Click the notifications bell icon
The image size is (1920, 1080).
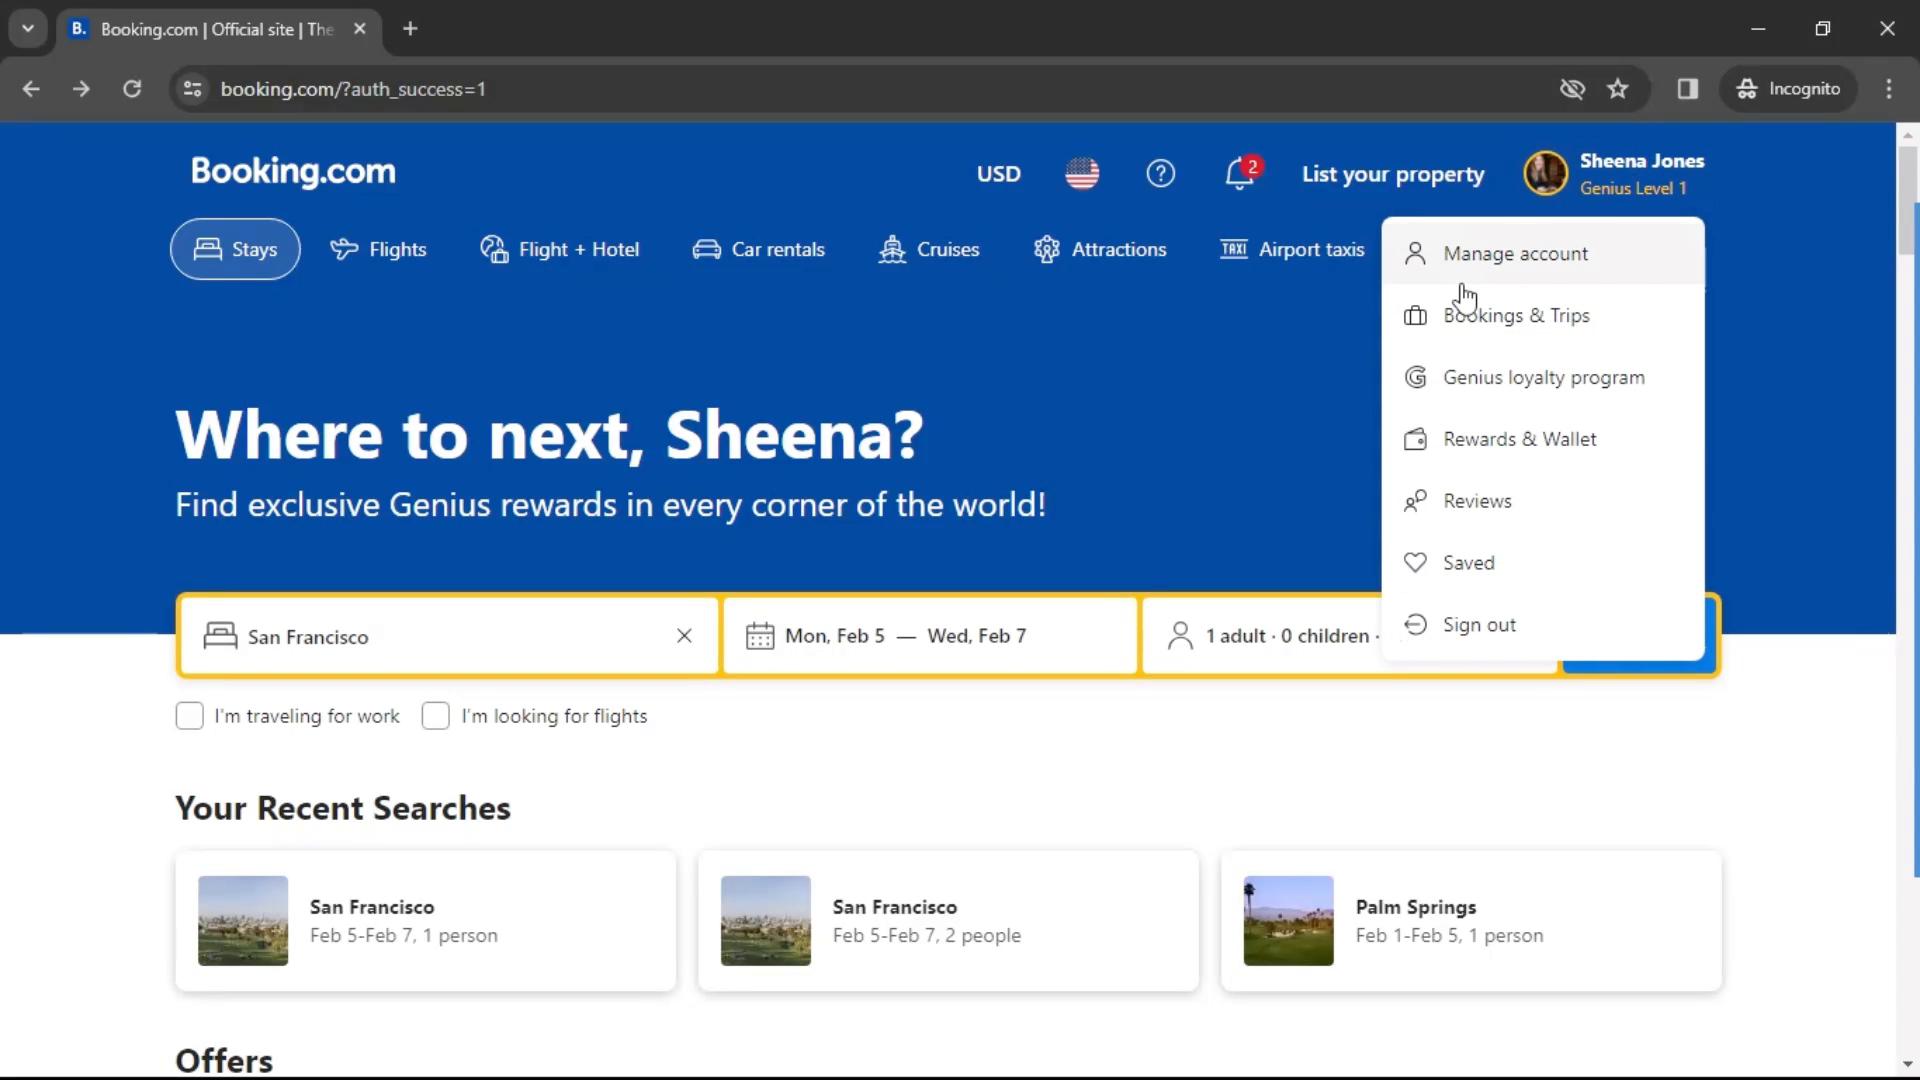pos(1238,173)
